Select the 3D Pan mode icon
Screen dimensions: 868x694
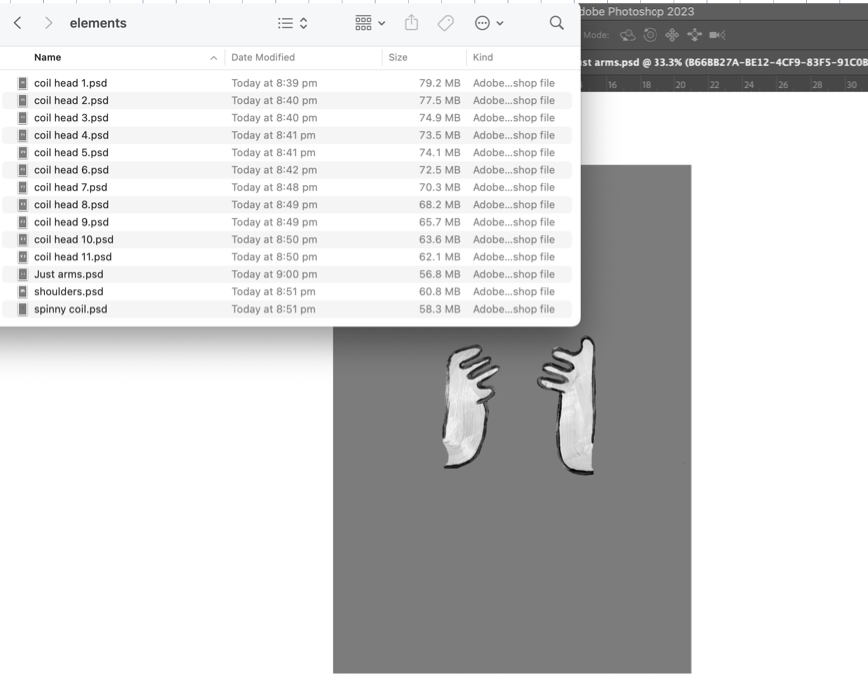point(672,35)
